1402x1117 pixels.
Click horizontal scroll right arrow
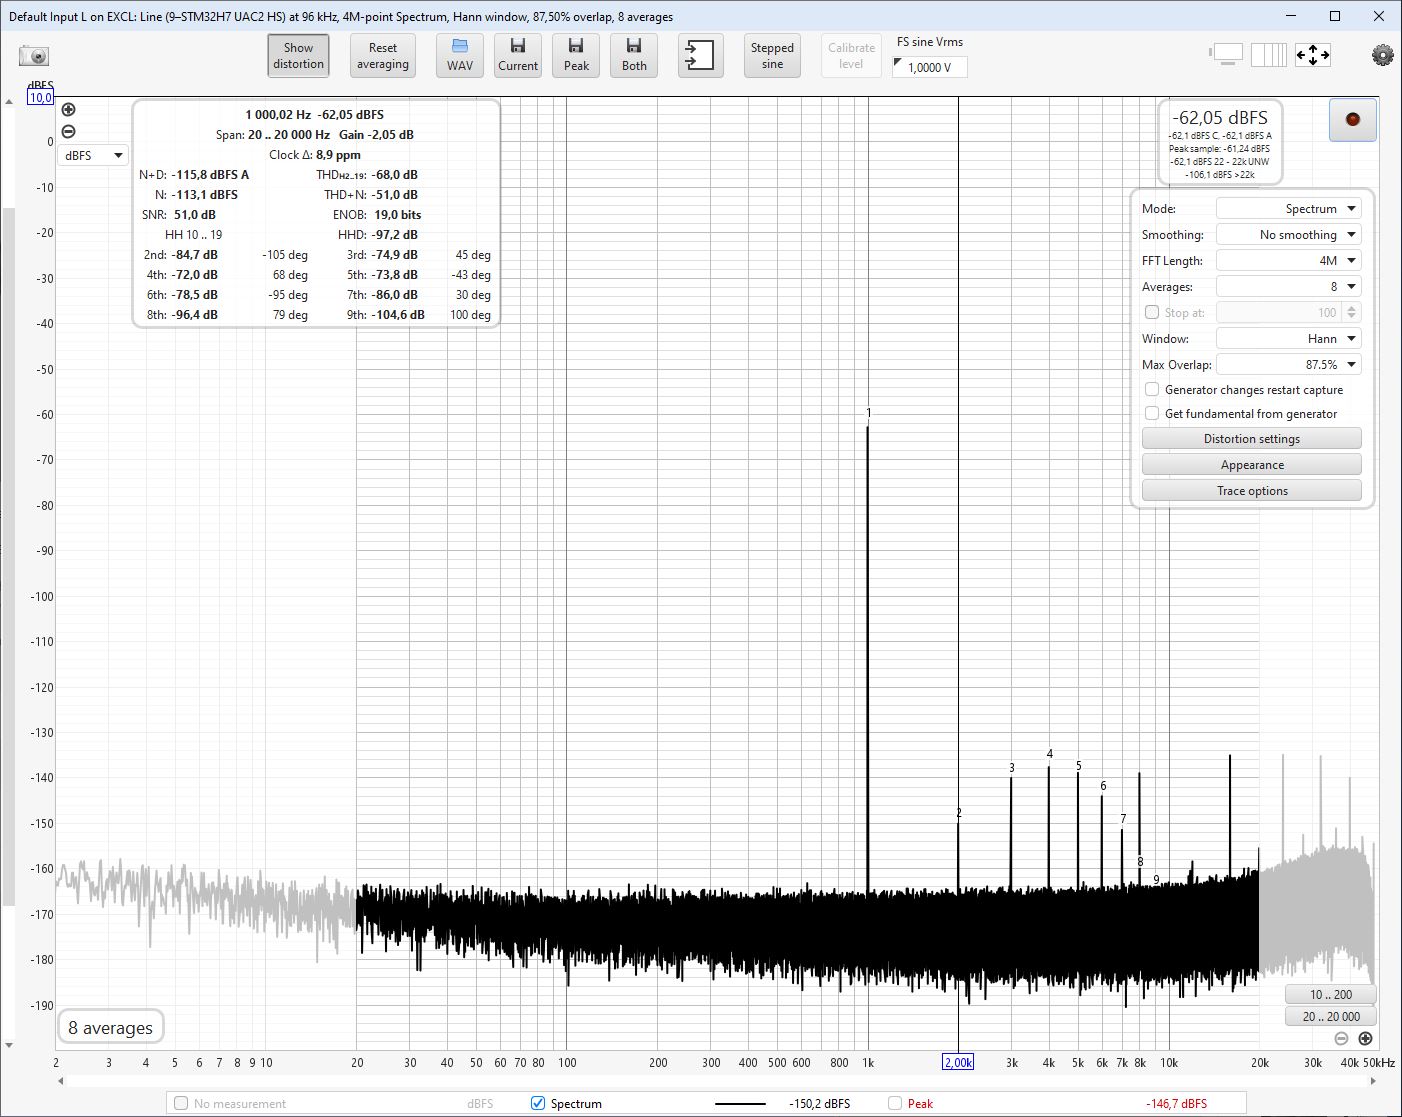(1373, 1081)
